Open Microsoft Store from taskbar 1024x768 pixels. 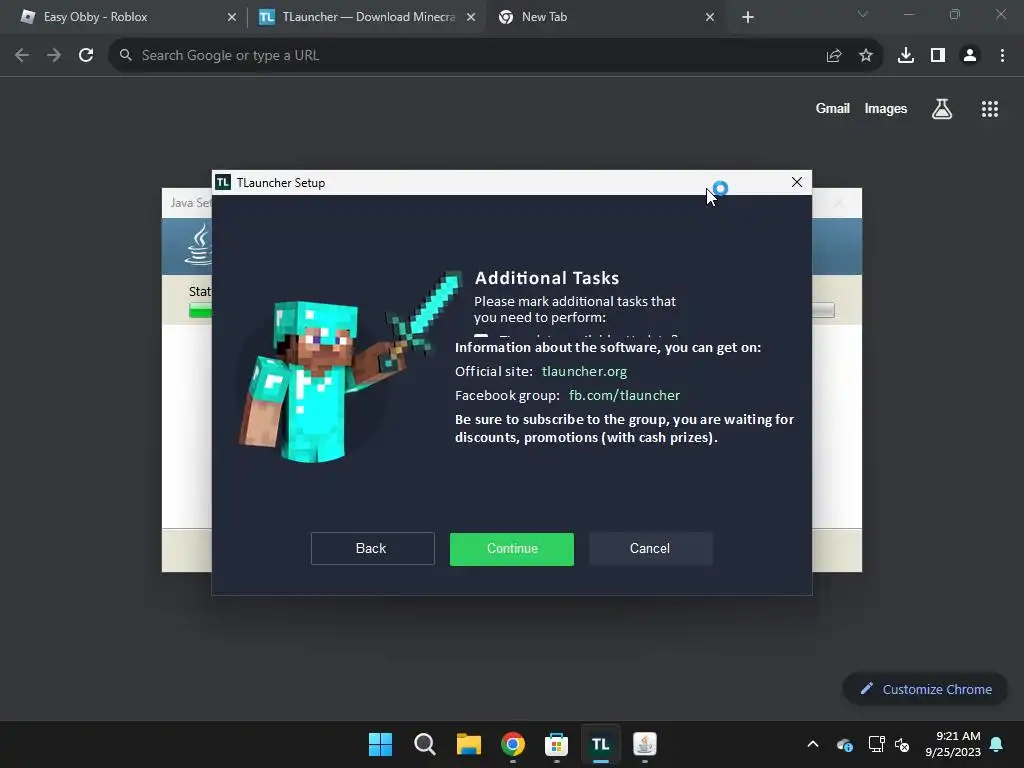(x=556, y=744)
